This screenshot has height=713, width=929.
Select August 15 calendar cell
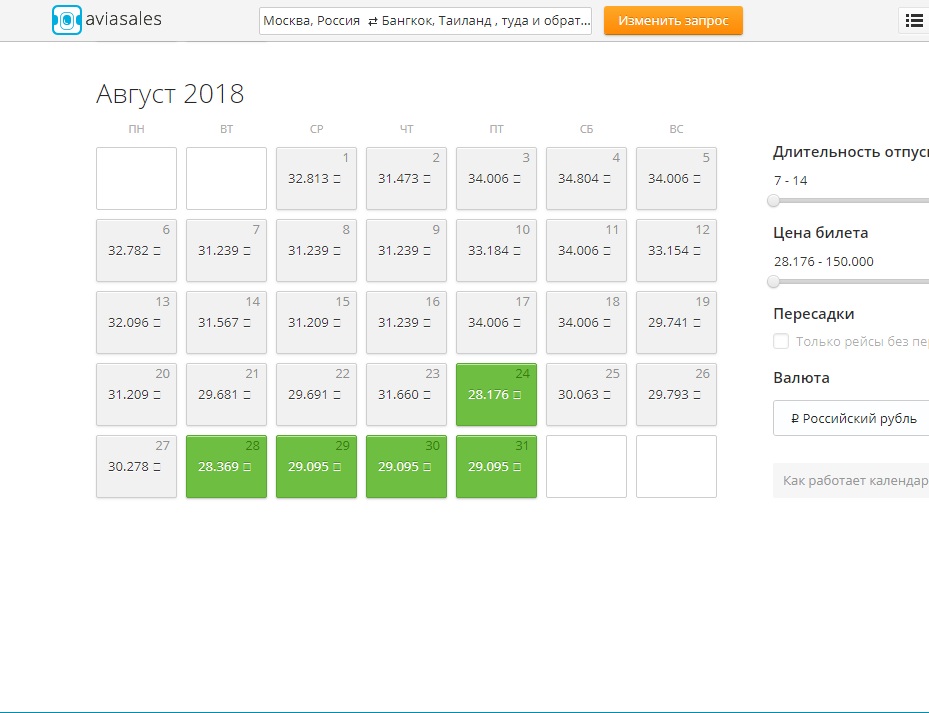[x=316, y=322]
